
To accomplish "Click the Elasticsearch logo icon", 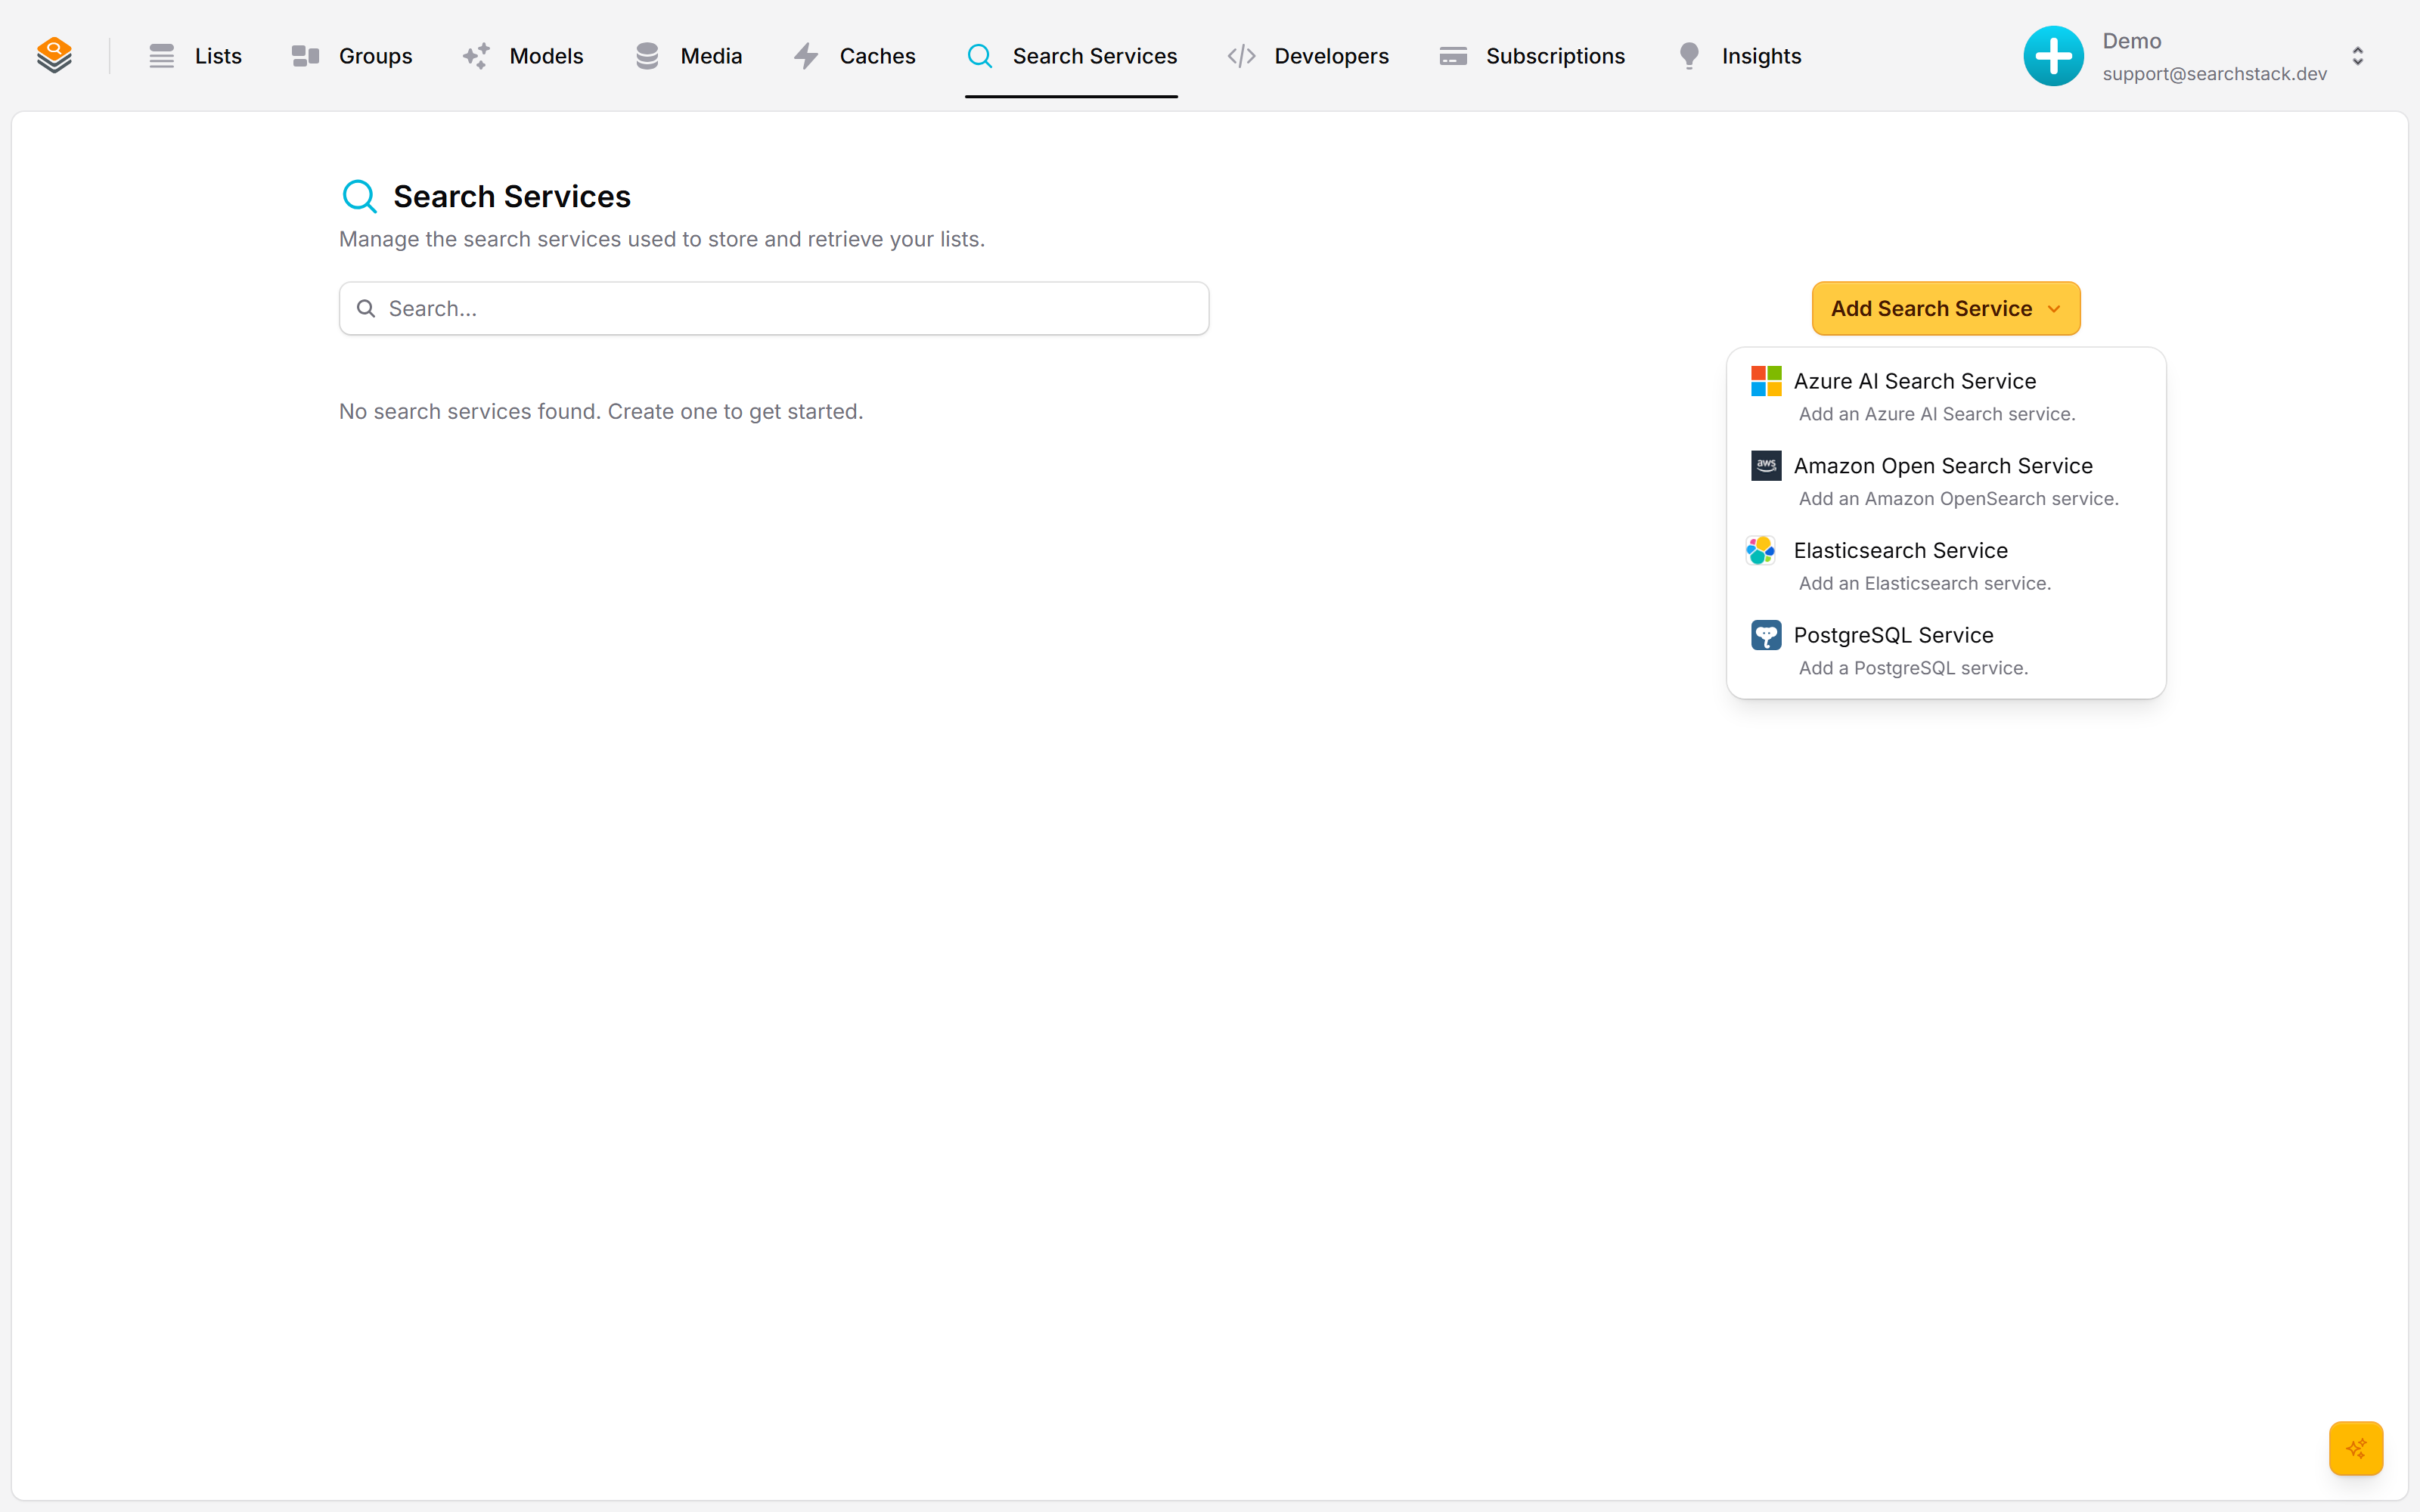I will [x=1761, y=550].
